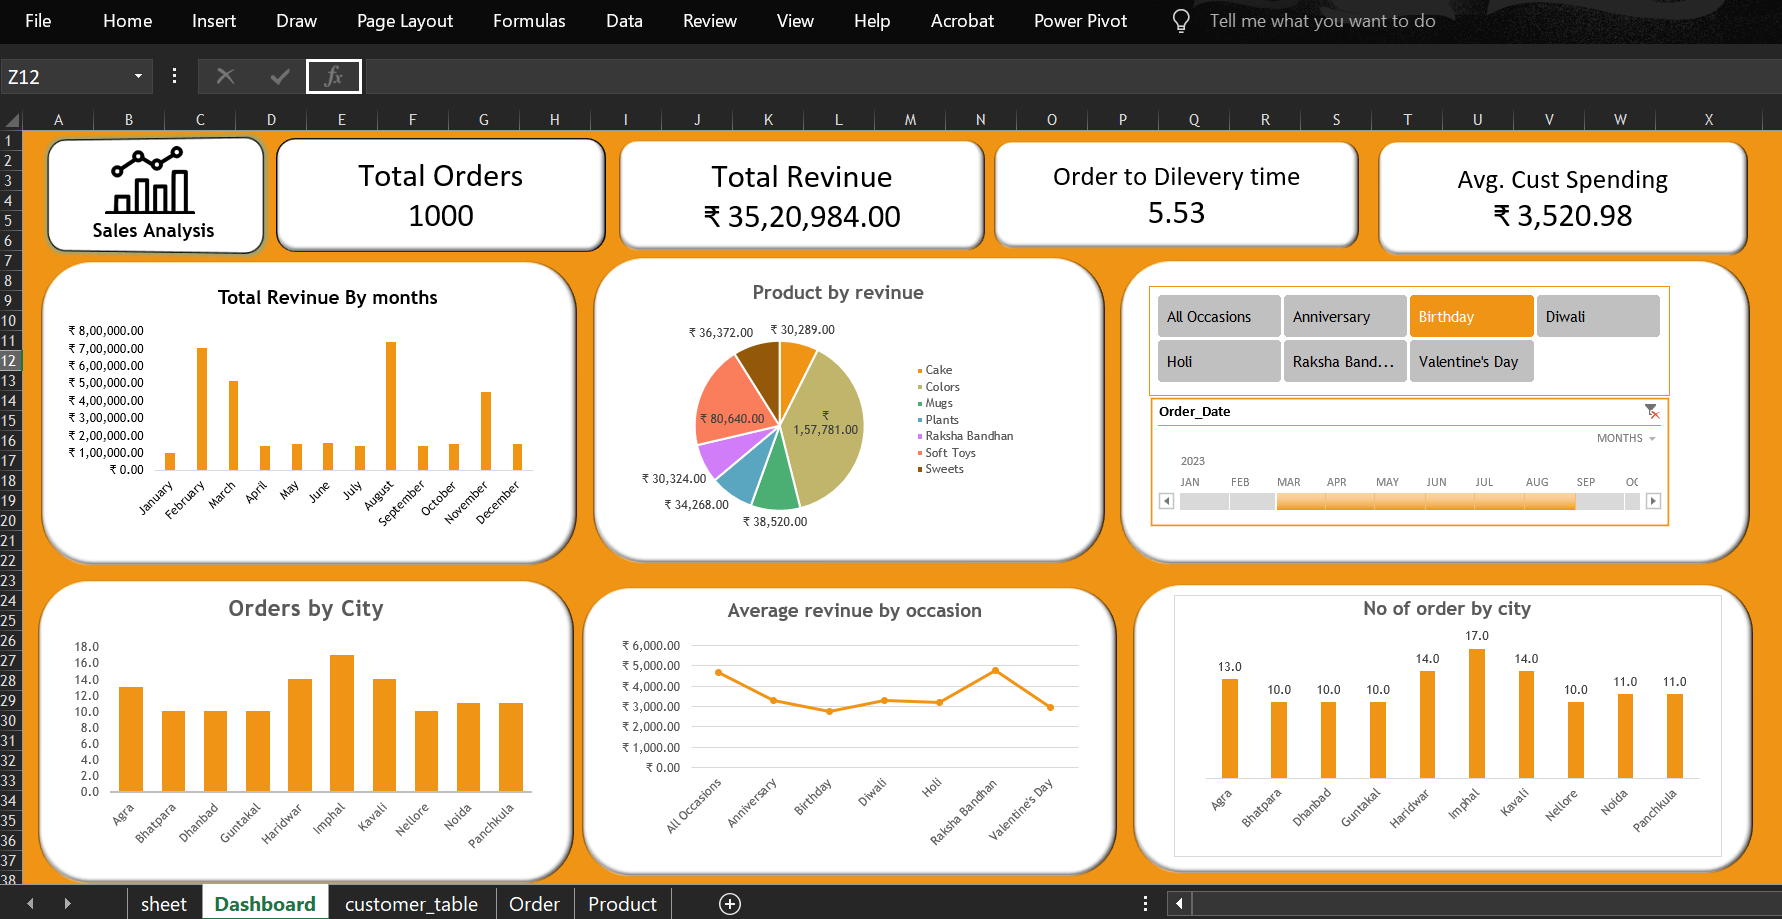Click the next sheet navigation arrow
The width and height of the screenshot is (1782, 919).
tap(67, 904)
